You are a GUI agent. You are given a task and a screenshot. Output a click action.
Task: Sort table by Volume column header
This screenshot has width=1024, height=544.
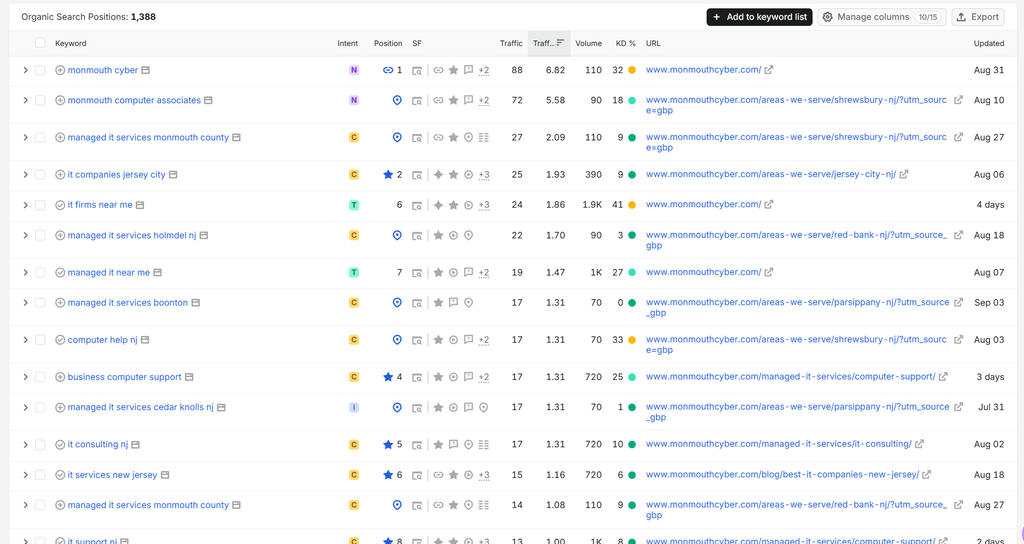588,43
